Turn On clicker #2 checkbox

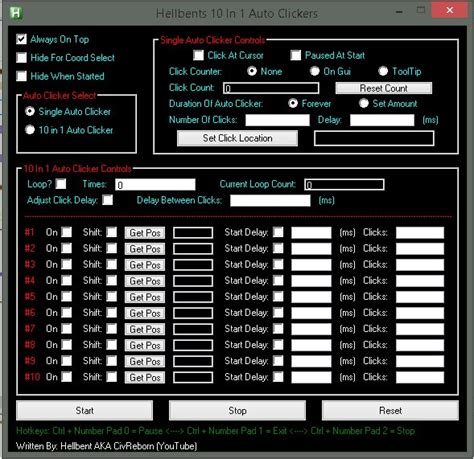click(x=67, y=248)
